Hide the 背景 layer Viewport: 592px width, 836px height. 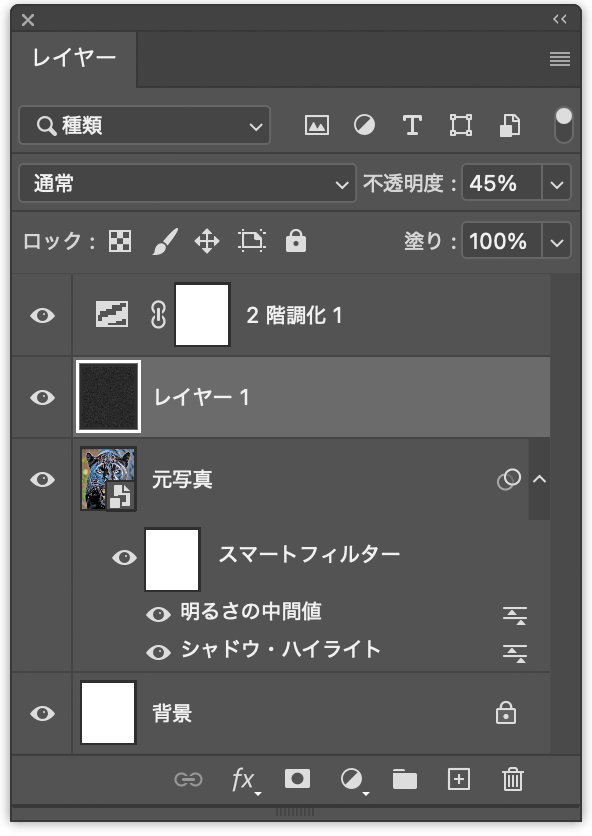(x=43, y=713)
